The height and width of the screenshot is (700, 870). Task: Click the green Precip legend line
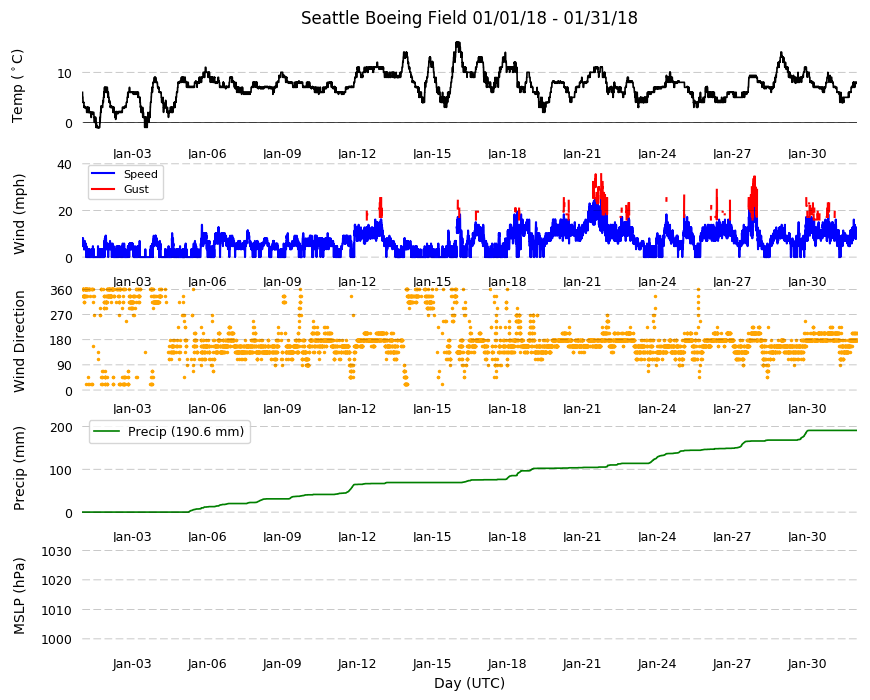(107, 432)
